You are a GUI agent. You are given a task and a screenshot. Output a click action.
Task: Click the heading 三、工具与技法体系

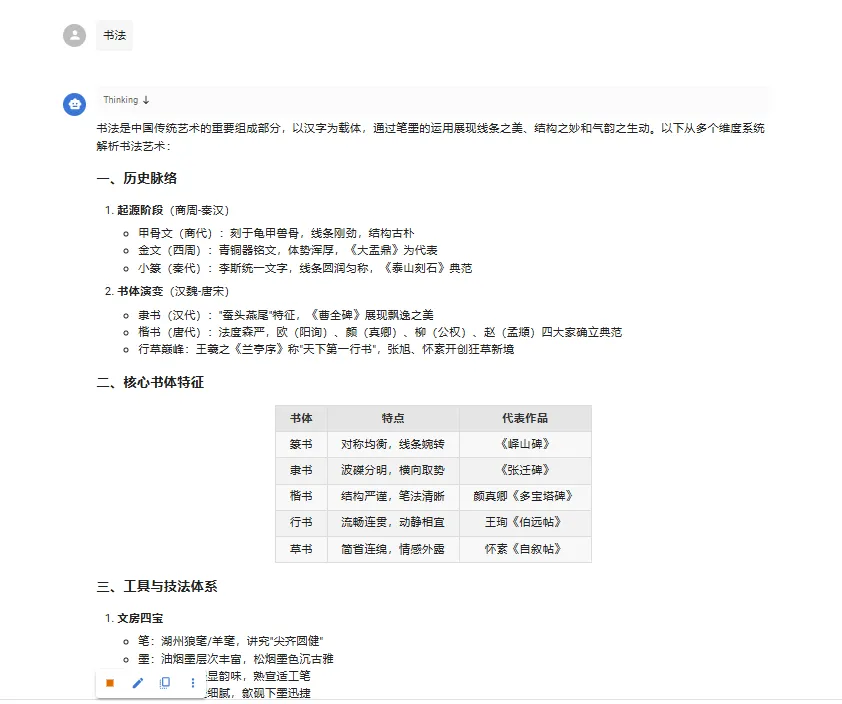157,586
